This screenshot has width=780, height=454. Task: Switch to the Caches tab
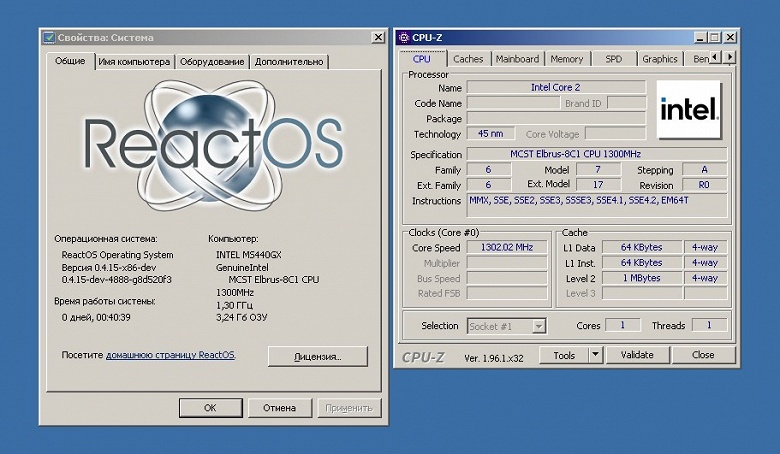point(468,59)
